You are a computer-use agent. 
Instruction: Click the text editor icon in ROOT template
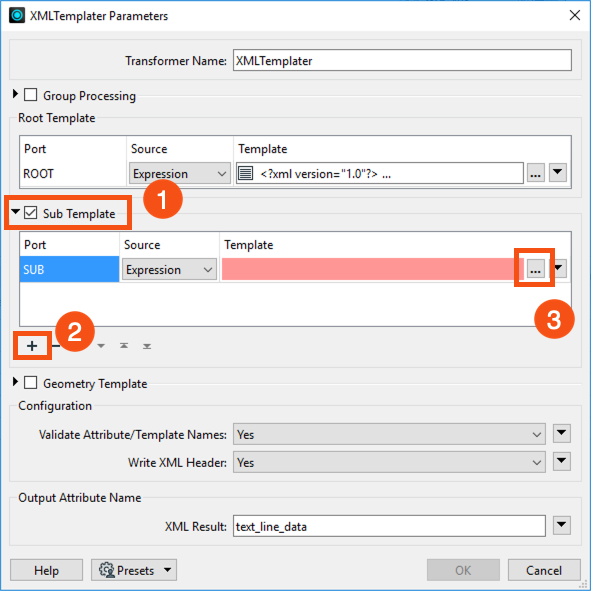[x=245, y=174]
